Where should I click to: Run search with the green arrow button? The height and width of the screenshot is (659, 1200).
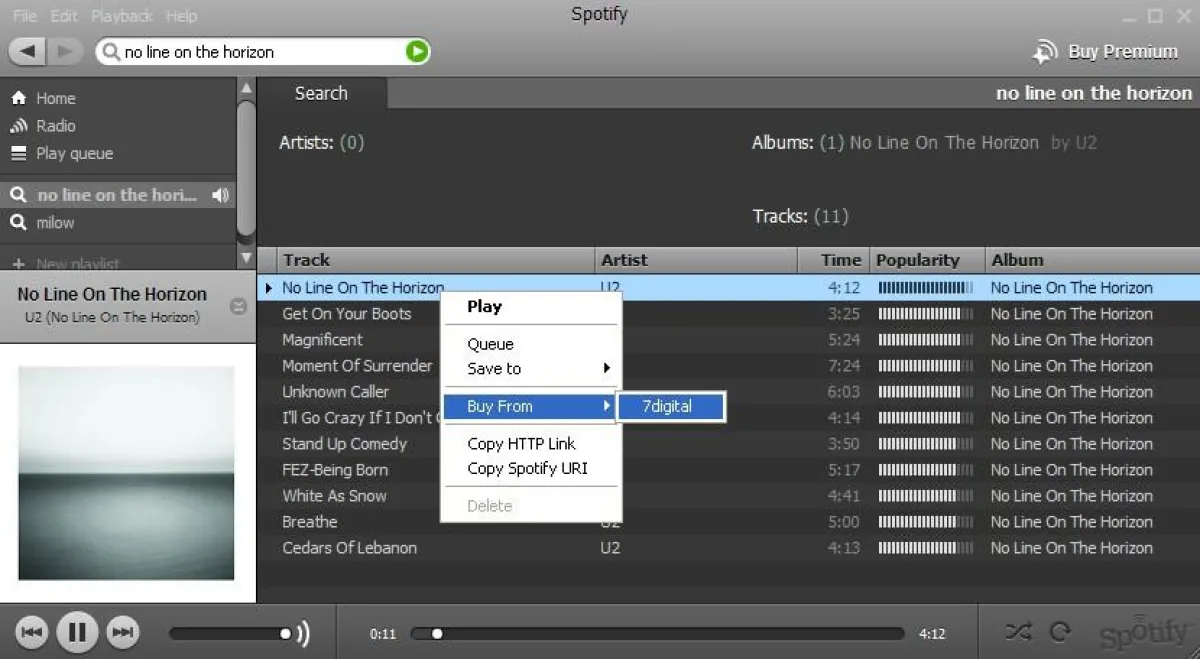(417, 52)
